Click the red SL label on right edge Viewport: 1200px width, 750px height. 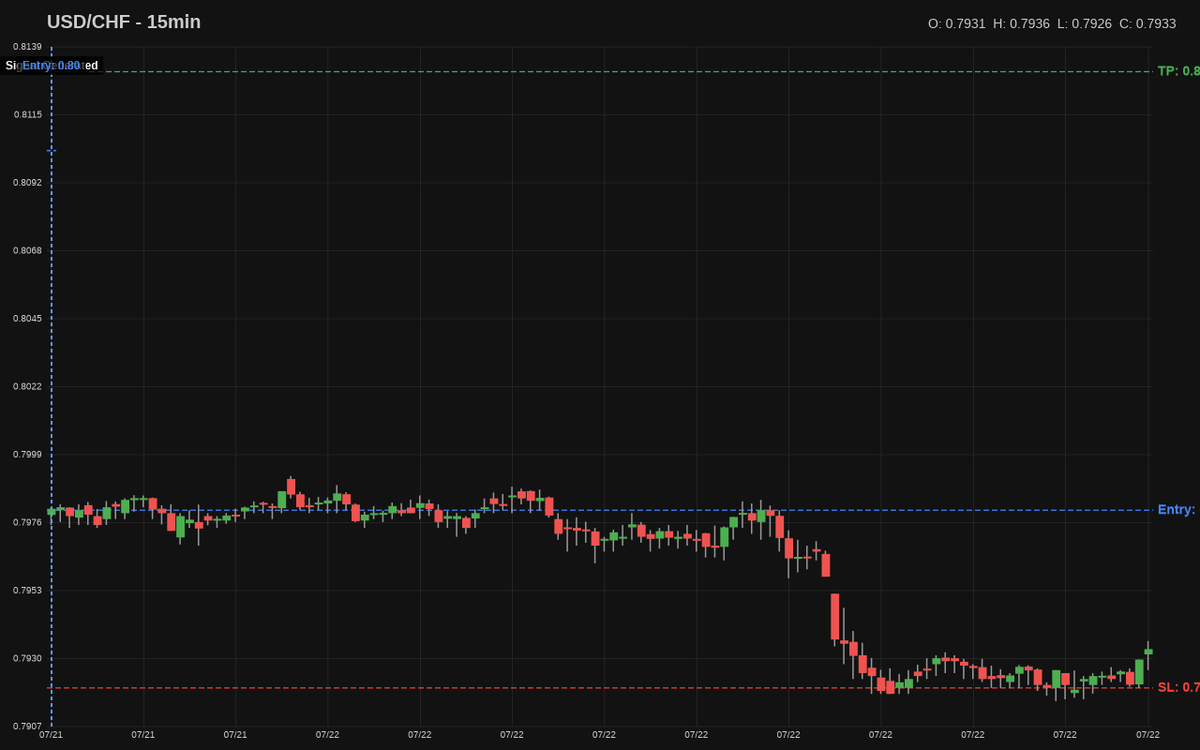click(1178, 687)
